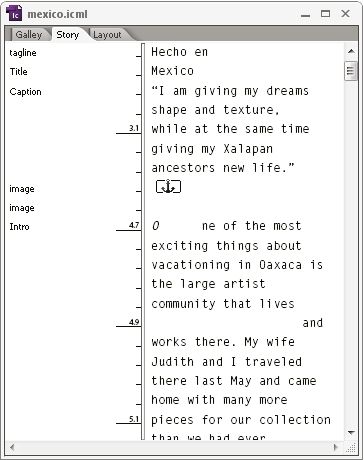Open the Layout tab
This screenshot has width=364, height=460.
107,35
